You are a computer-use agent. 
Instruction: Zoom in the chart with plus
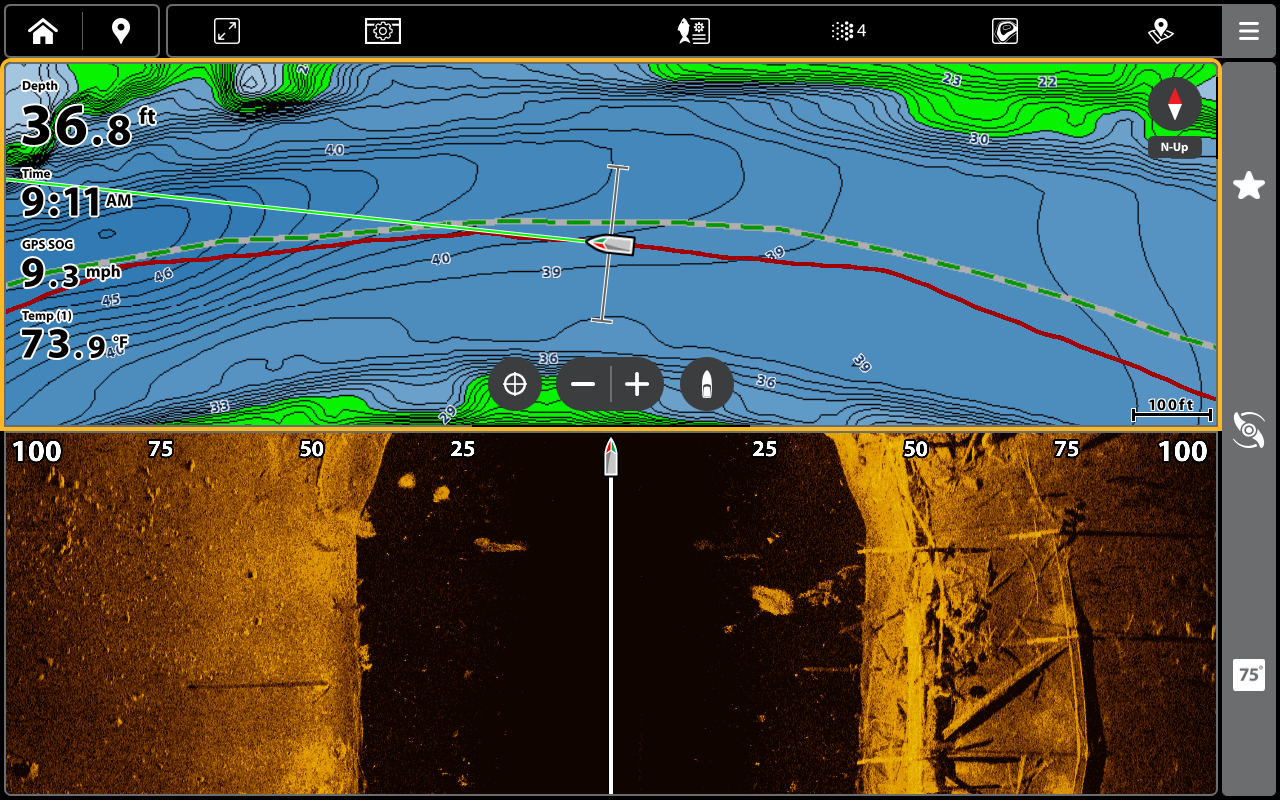click(x=637, y=384)
